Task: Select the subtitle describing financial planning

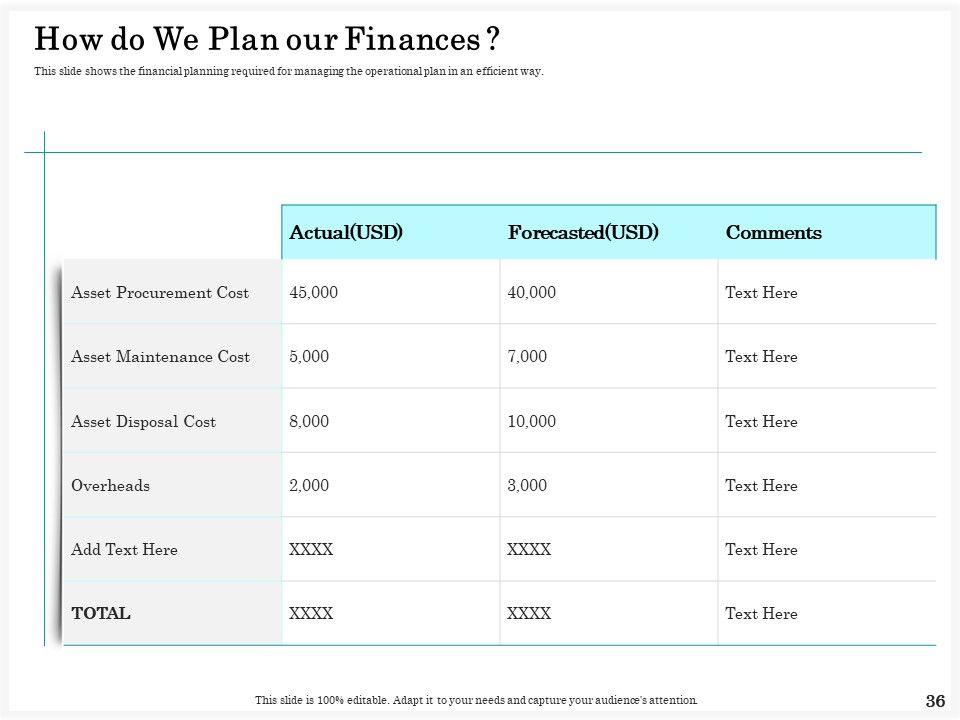Action: point(289,72)
